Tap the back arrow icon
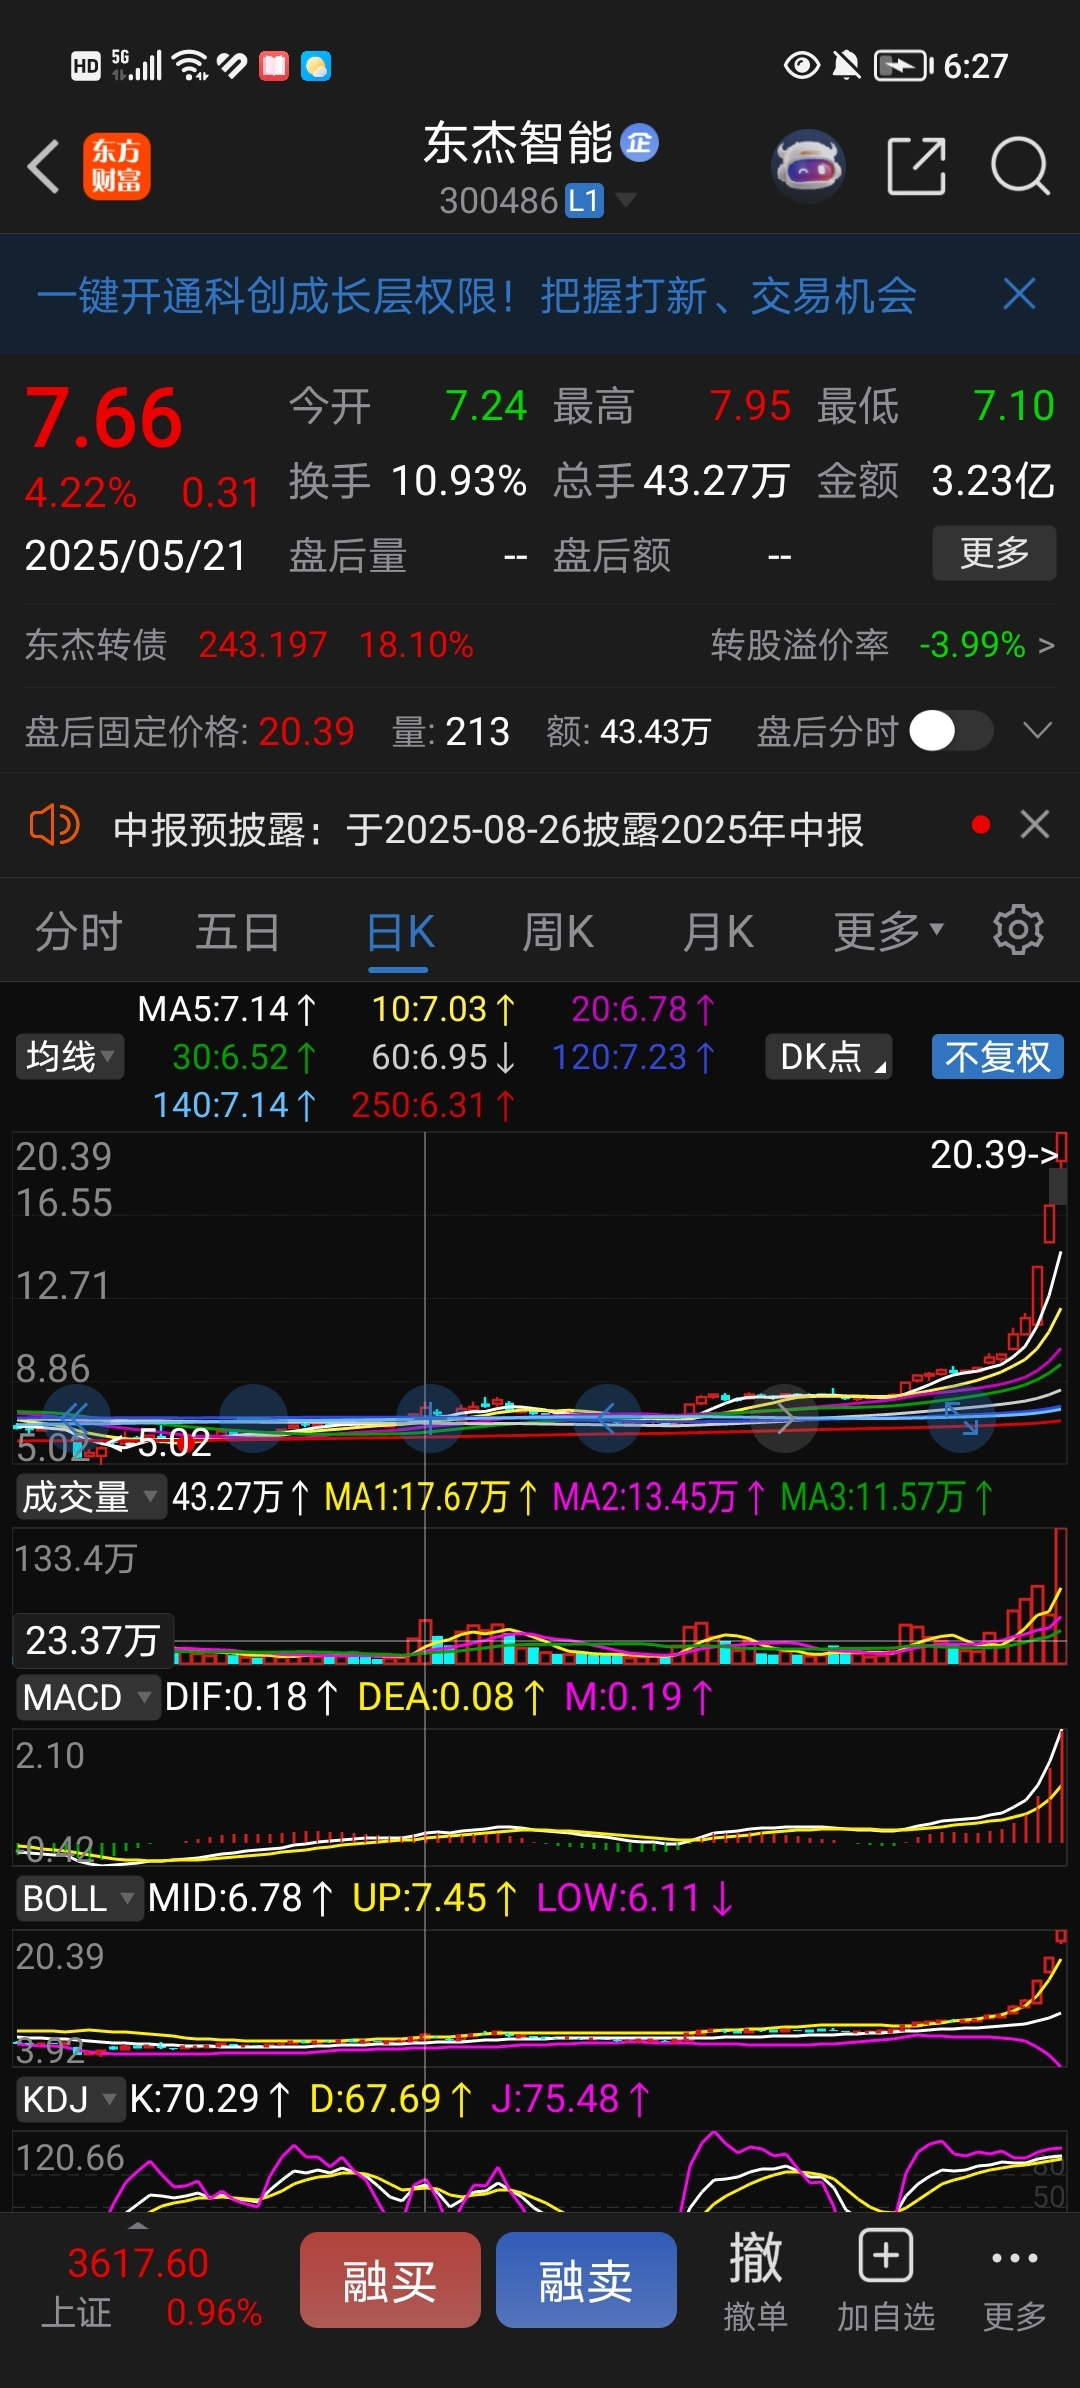Image resolution: width=1080 pixels, height=2388 pixels. pyautogui.click(x=44, y=166)
